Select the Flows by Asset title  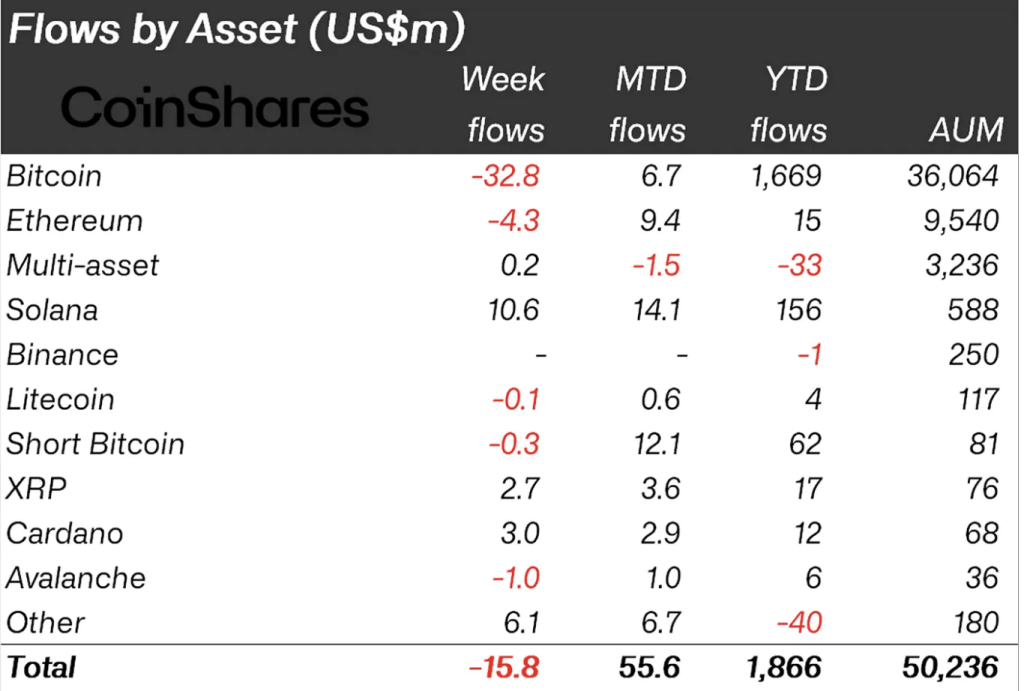(x=236, y=29)
